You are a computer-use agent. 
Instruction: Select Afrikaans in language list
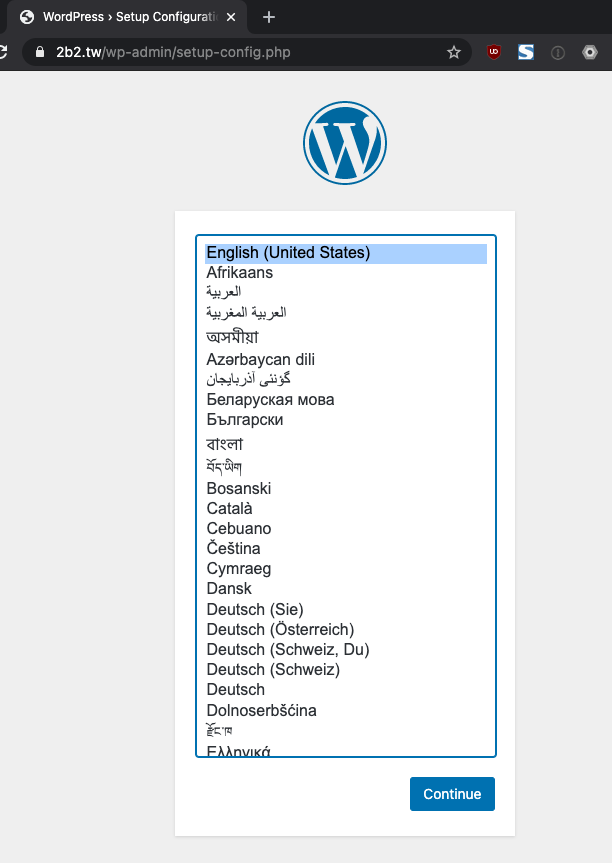(346, 273)
